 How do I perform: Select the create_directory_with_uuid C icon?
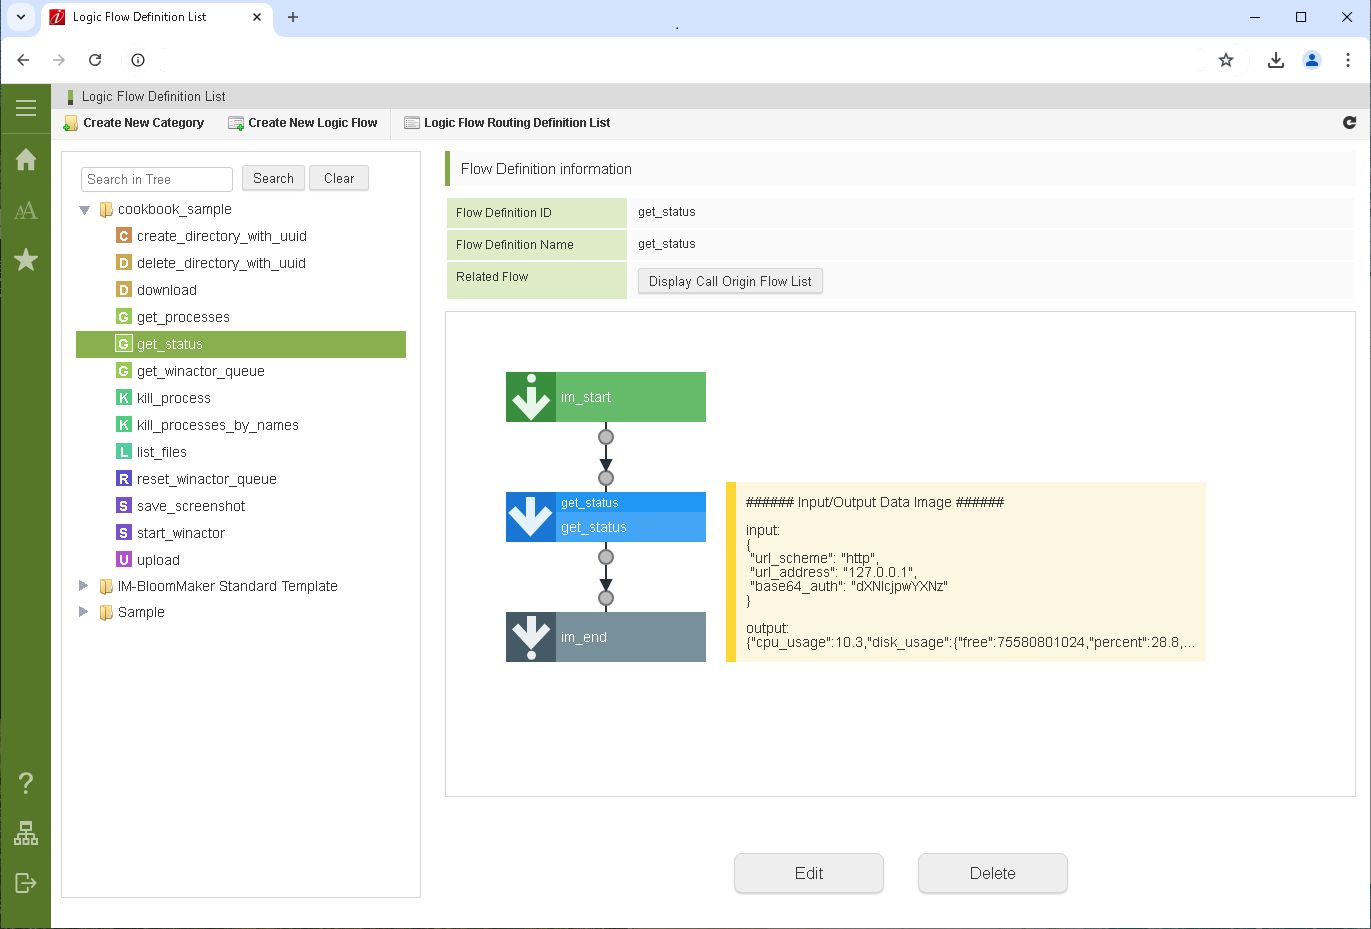(x=124, y=236)
